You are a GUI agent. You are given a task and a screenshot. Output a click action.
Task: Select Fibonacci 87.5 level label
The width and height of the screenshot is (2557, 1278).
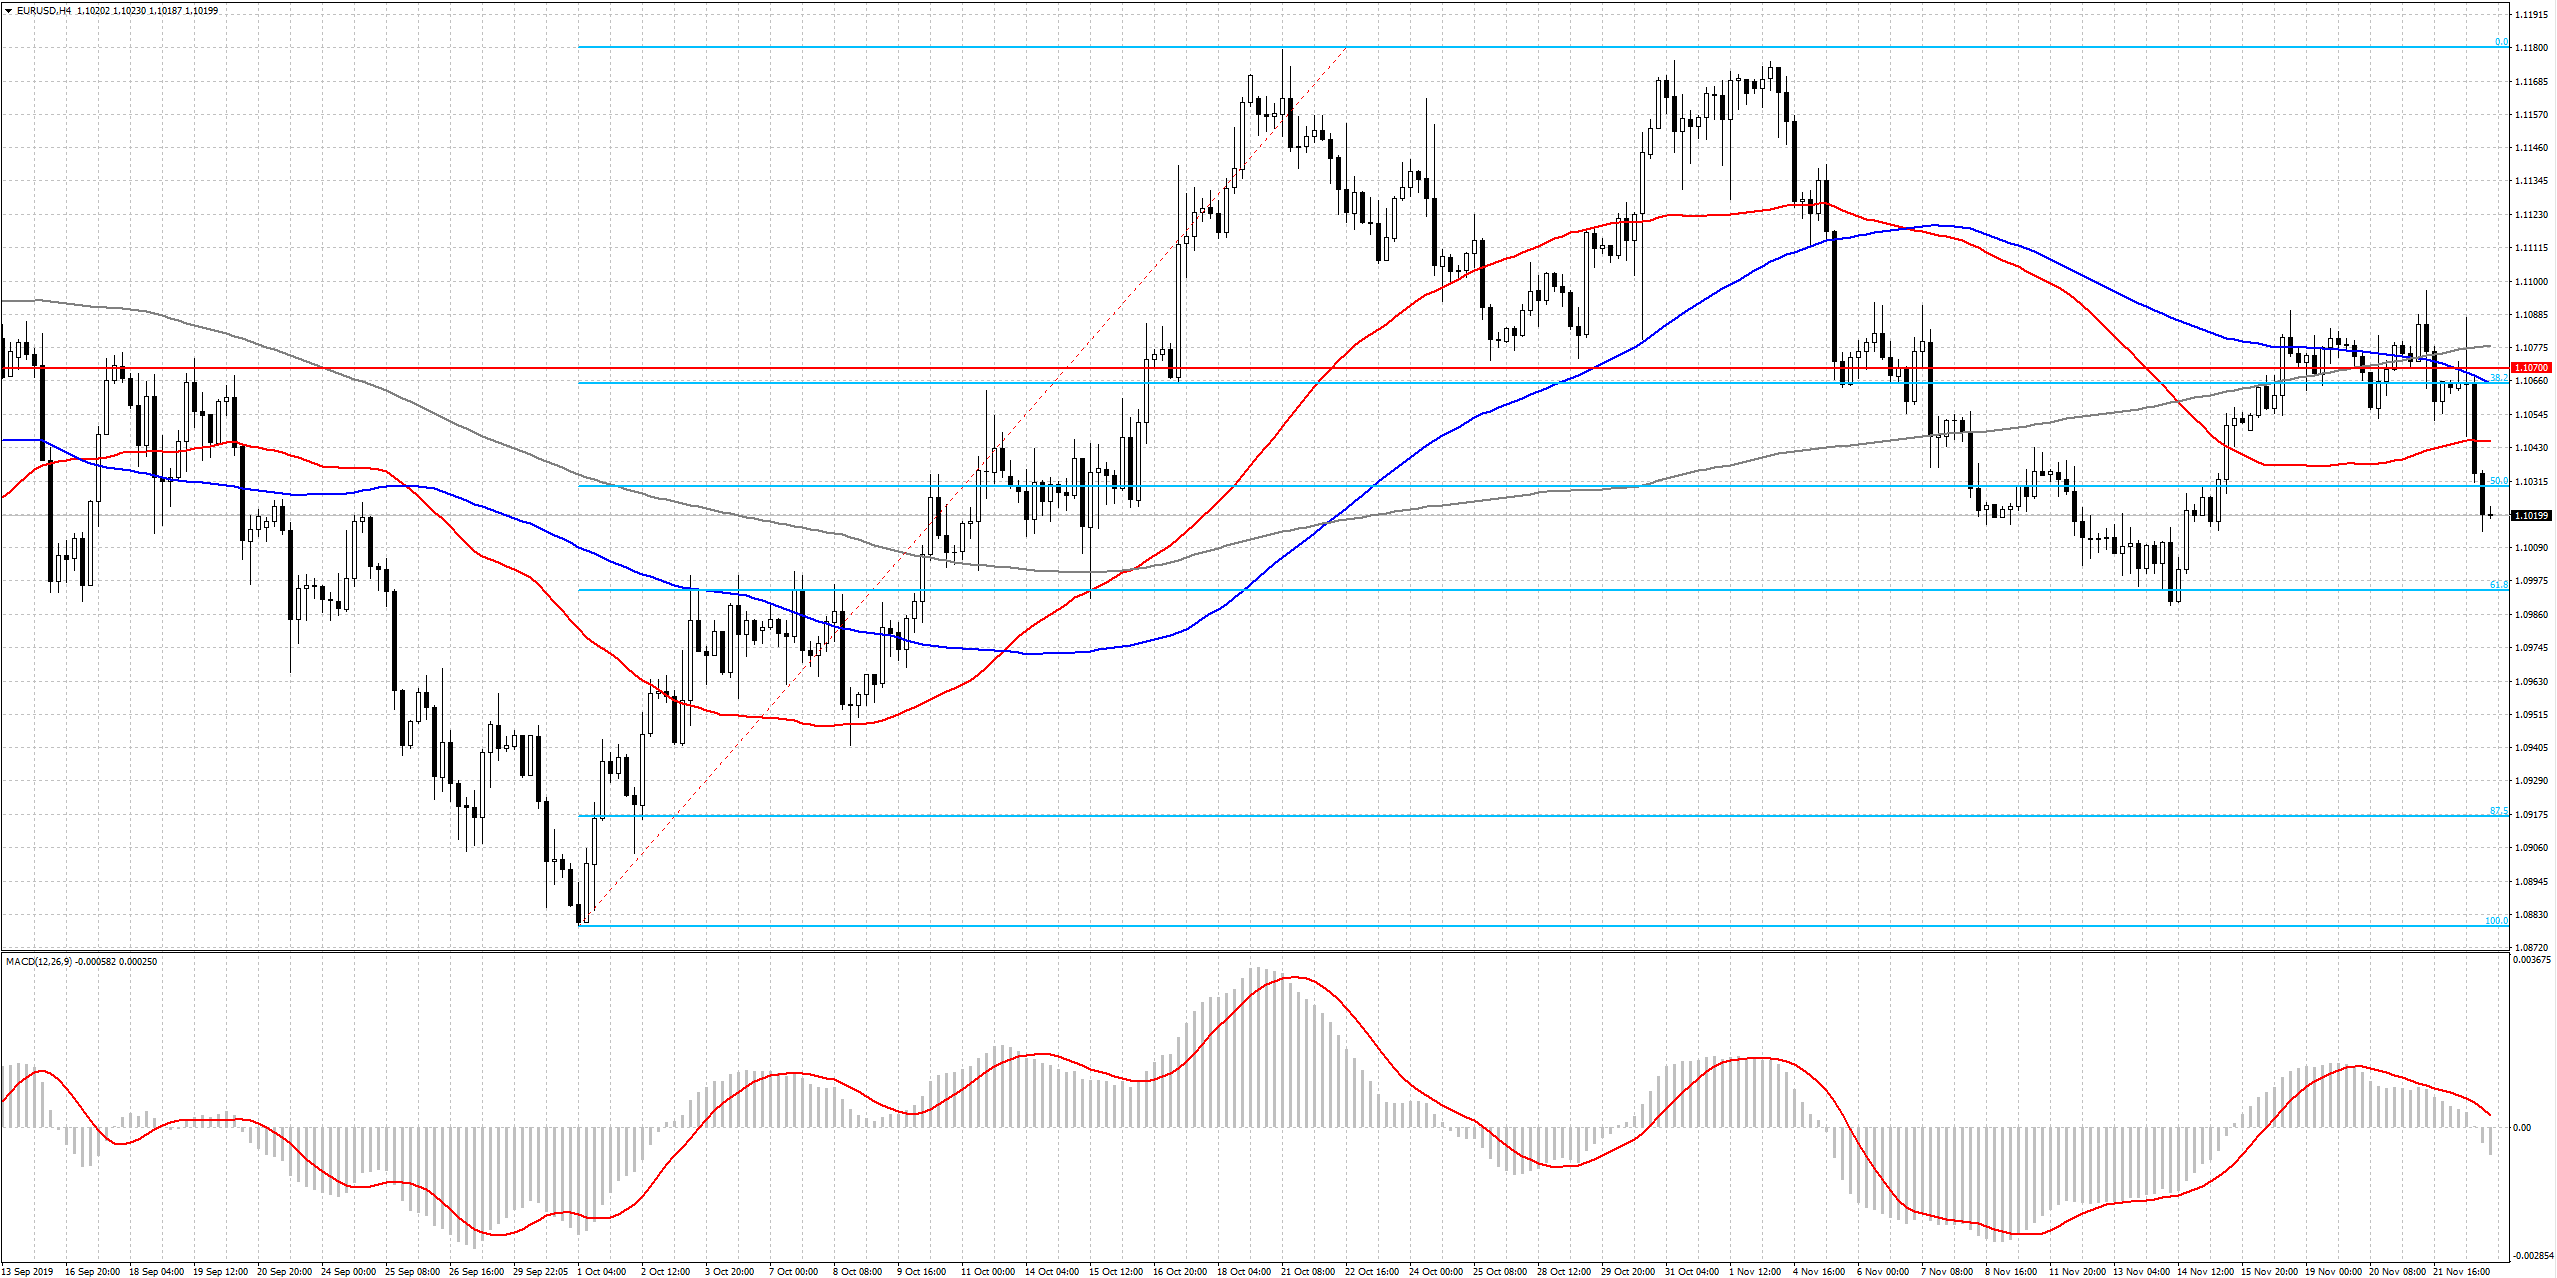(x=2498, y=810)
